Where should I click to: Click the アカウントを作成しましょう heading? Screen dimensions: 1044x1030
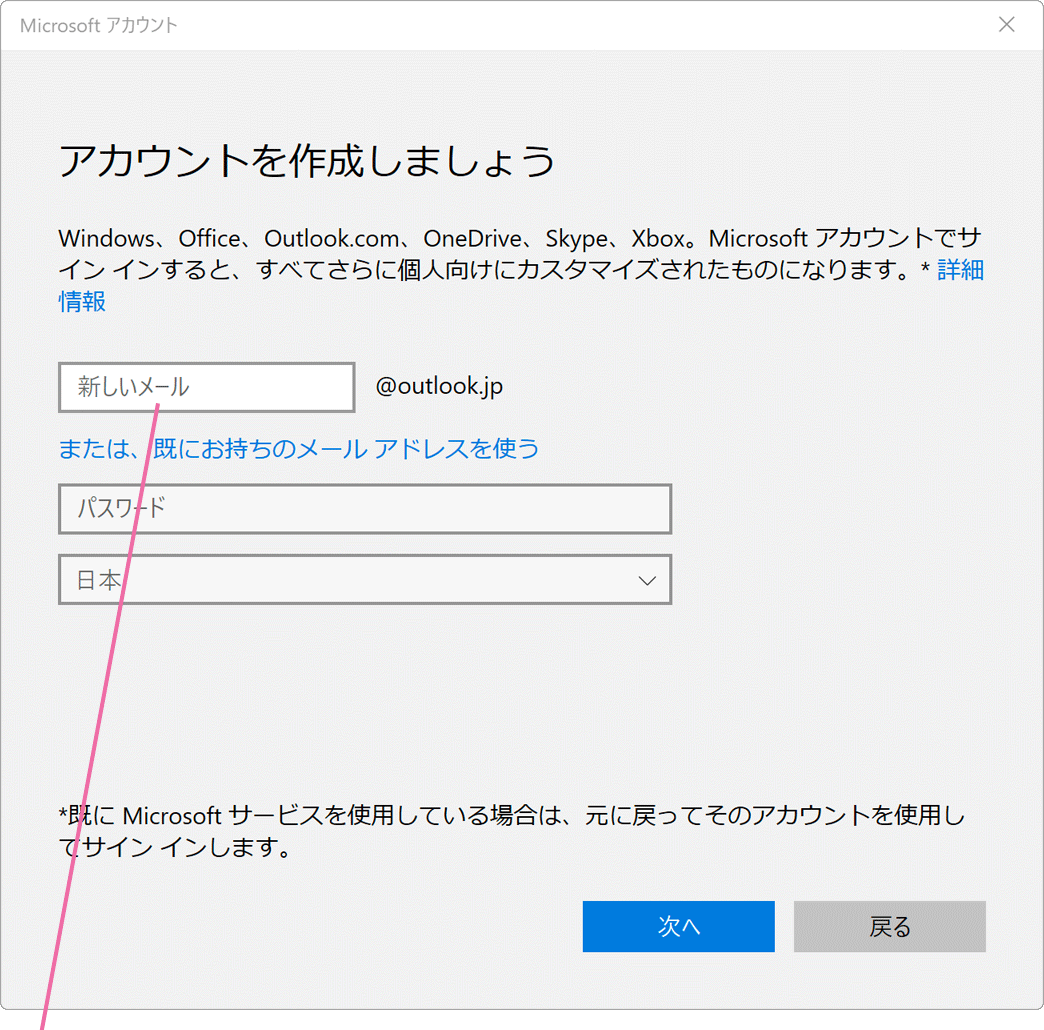tap(307, 161)
